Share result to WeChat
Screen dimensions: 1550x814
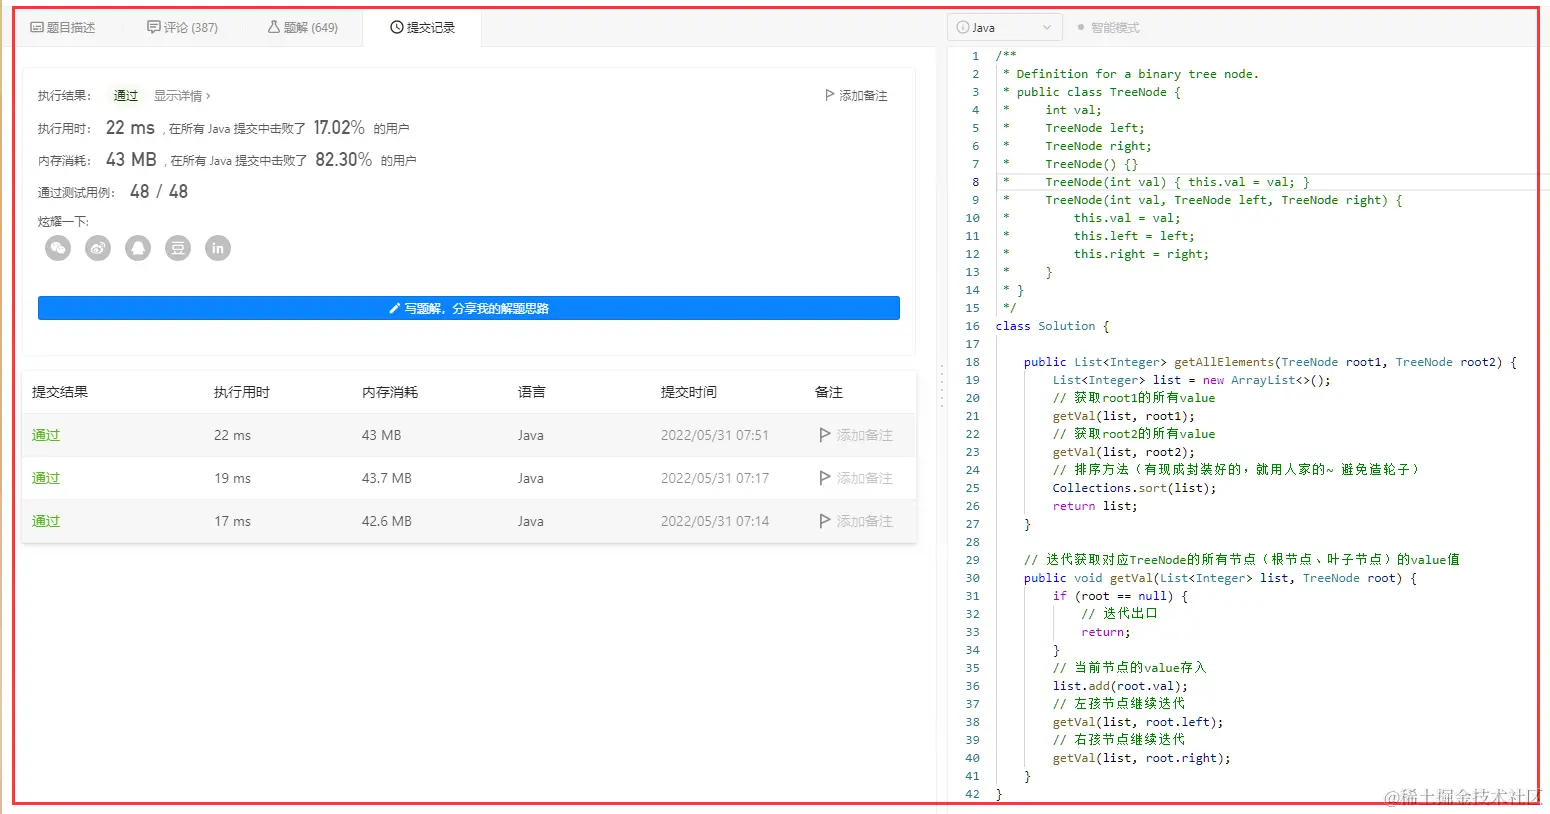pos(58,248)
